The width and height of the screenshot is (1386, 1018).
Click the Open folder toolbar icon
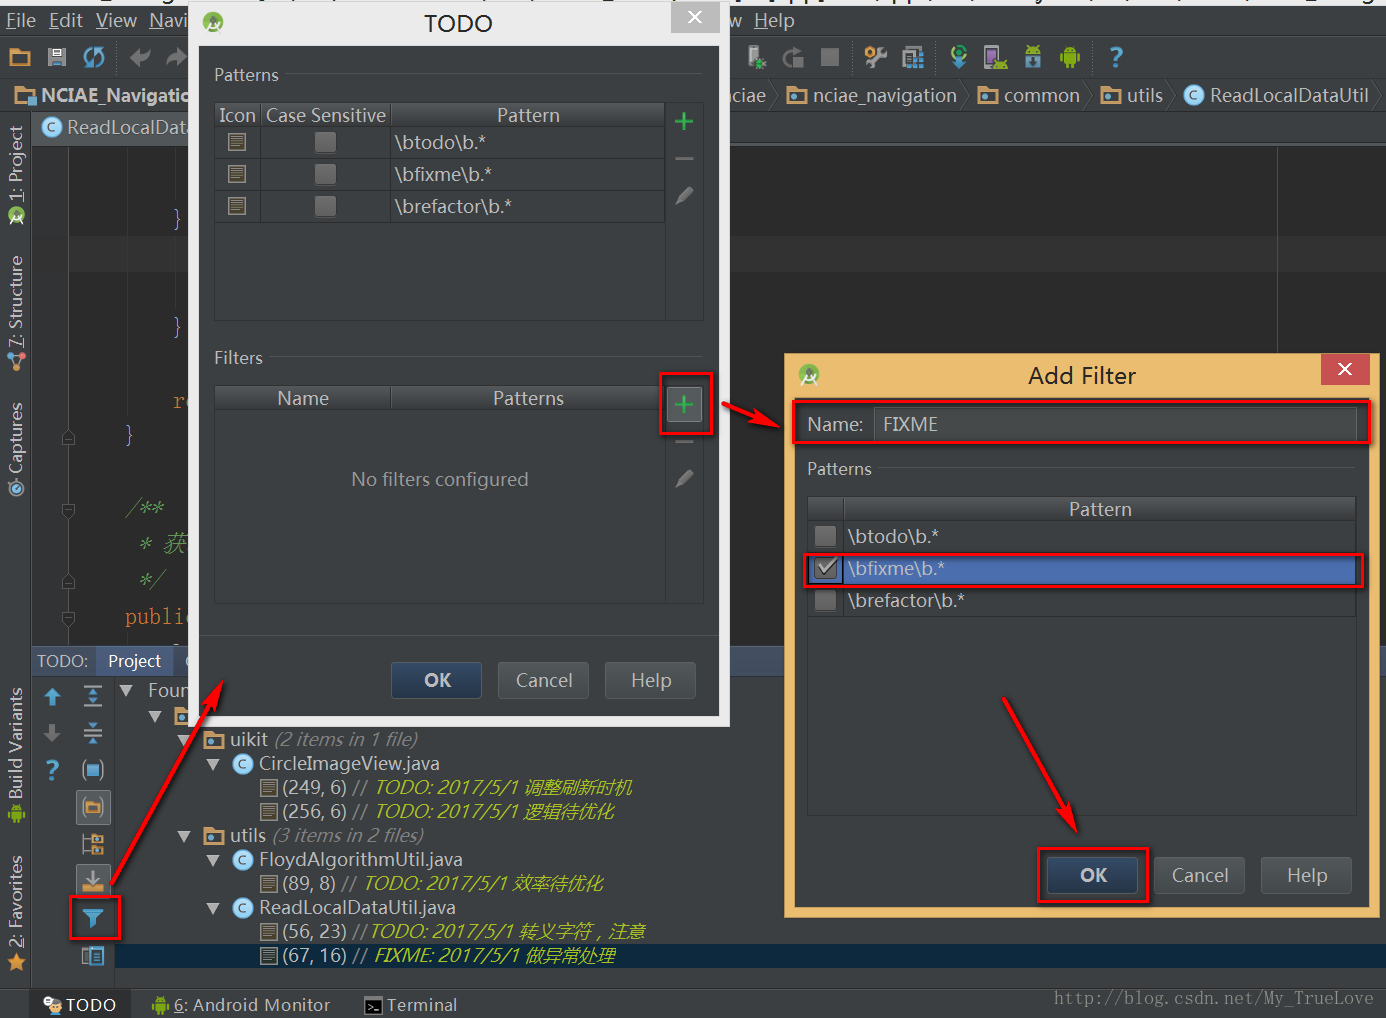20,57
